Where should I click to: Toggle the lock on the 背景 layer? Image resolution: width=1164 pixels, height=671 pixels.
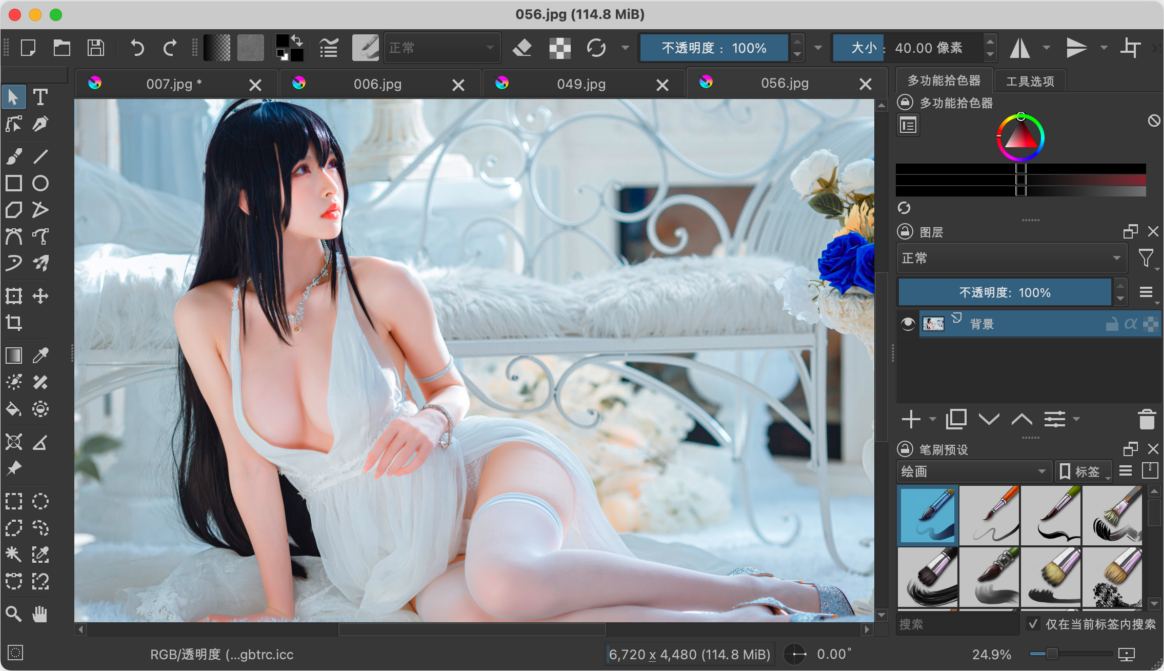[x=1112, y=324]
